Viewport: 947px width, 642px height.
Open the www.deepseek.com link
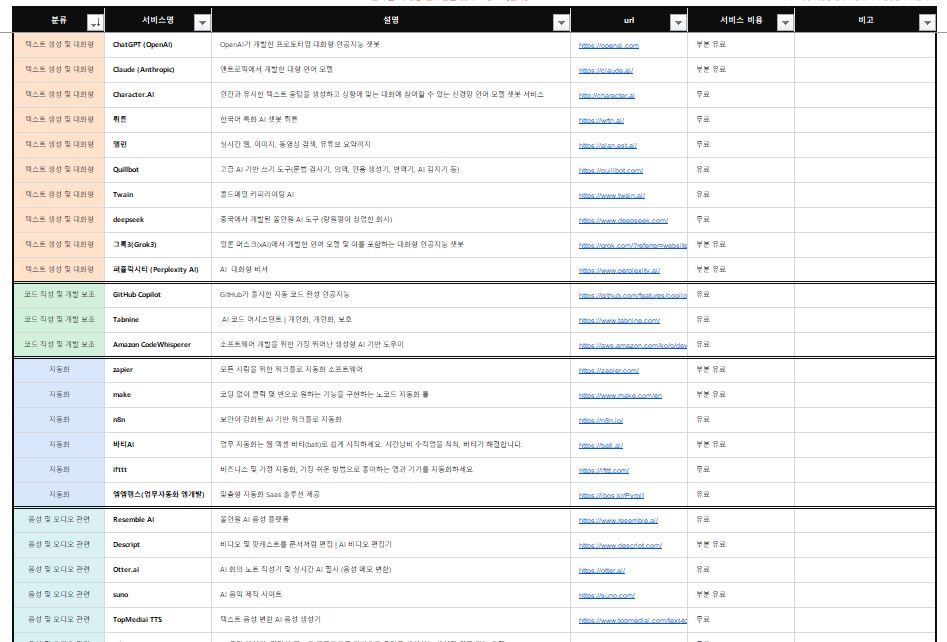[623, 220]
